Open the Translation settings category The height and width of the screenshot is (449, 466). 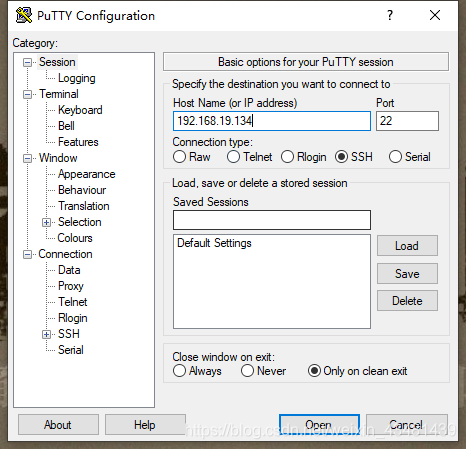[84, 206]
